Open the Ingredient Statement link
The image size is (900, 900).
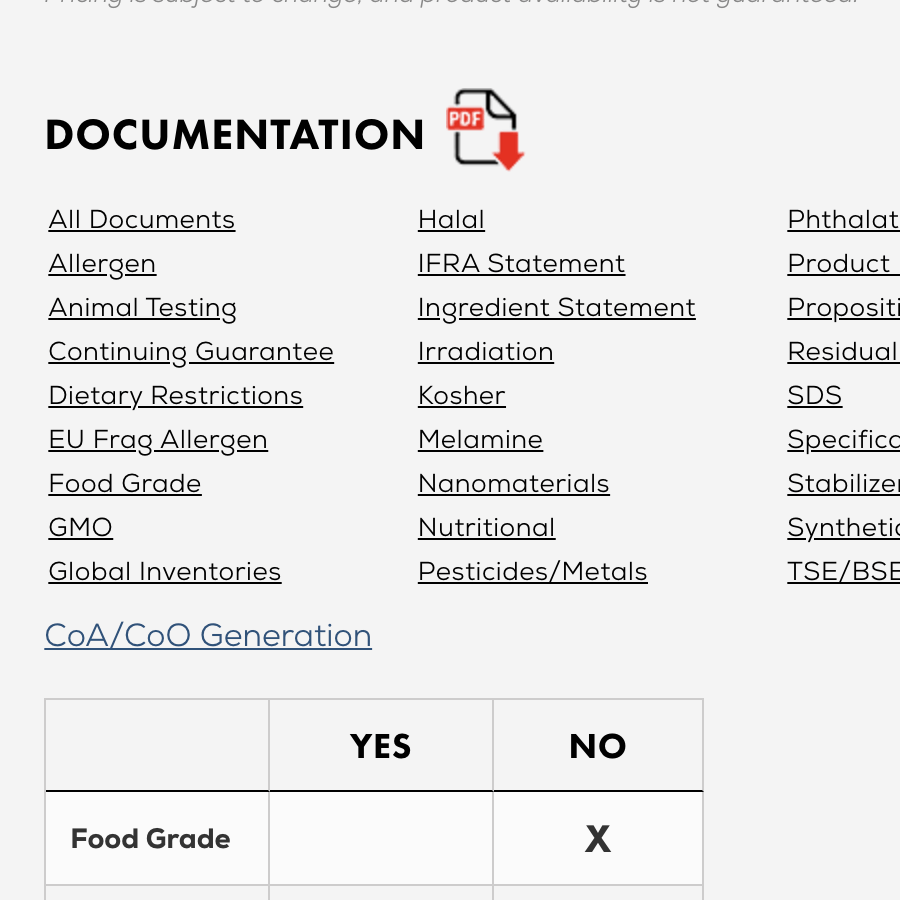pos(556,308)
